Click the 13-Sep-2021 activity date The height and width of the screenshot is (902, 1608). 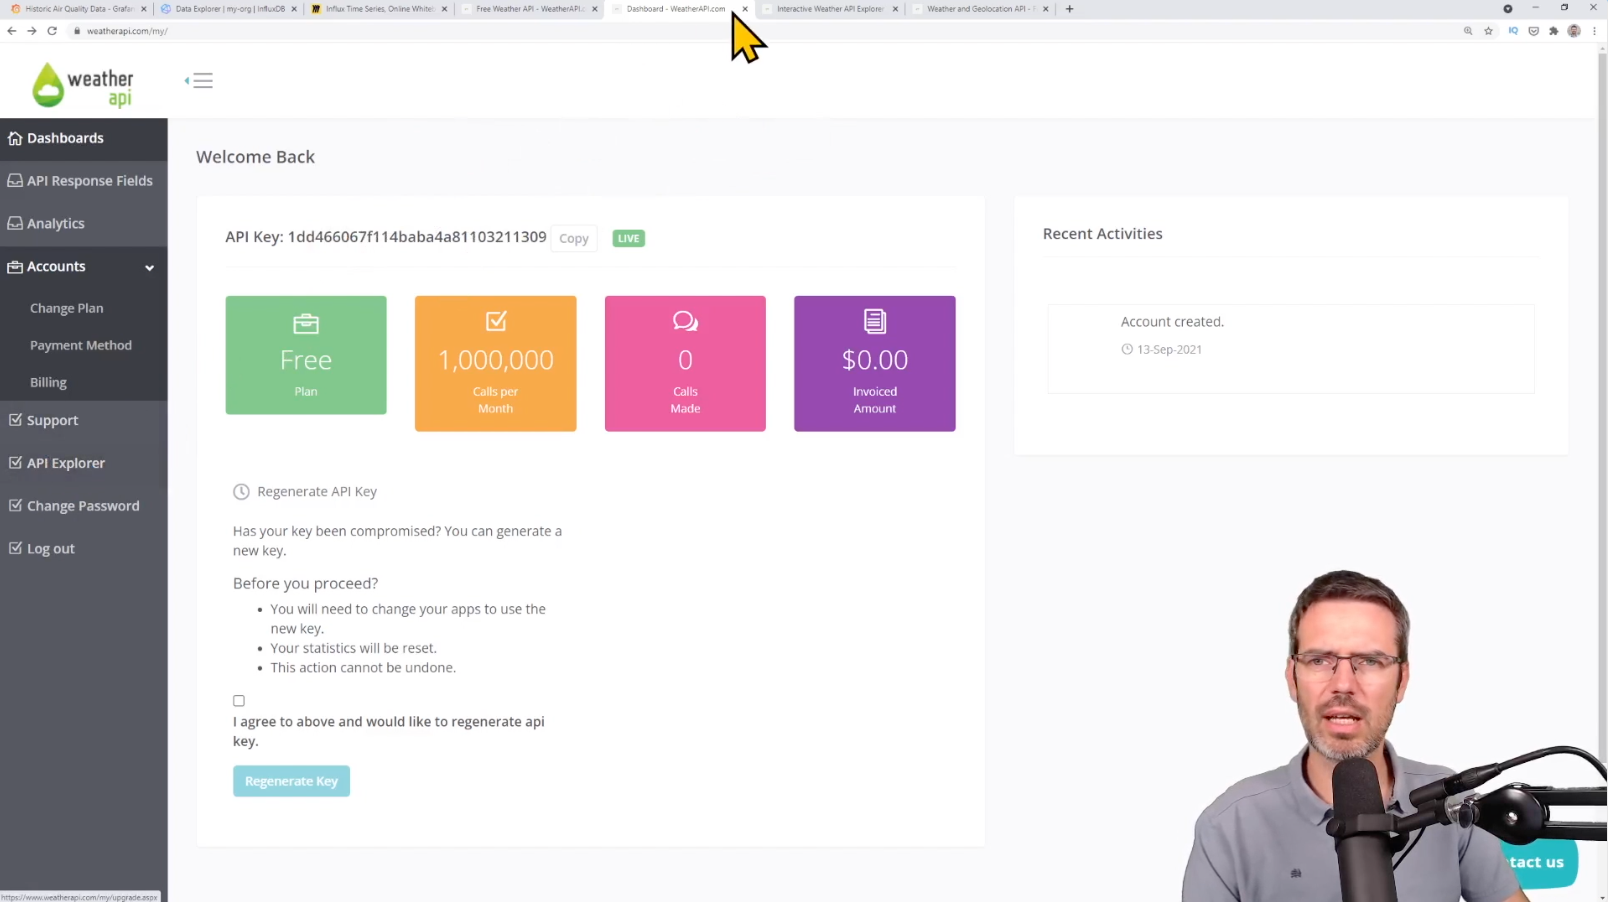tap(1169, 350)
